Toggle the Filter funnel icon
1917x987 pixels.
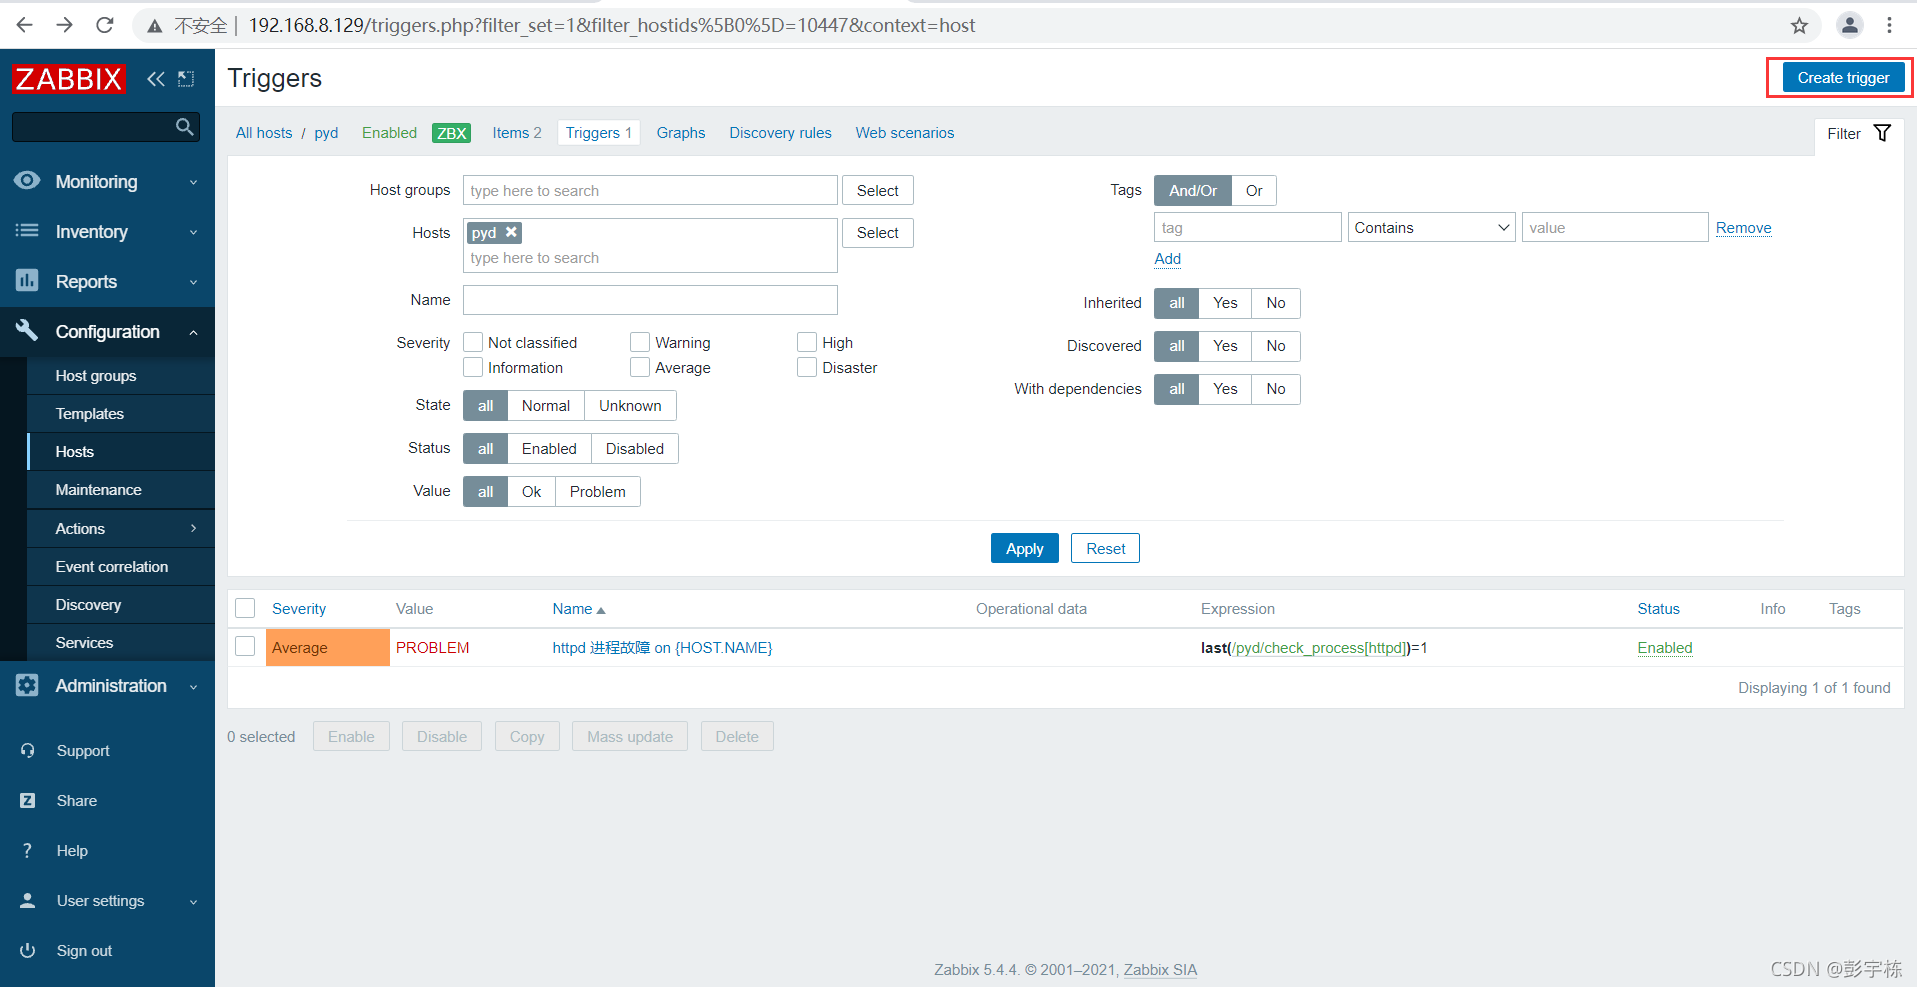1882,133
